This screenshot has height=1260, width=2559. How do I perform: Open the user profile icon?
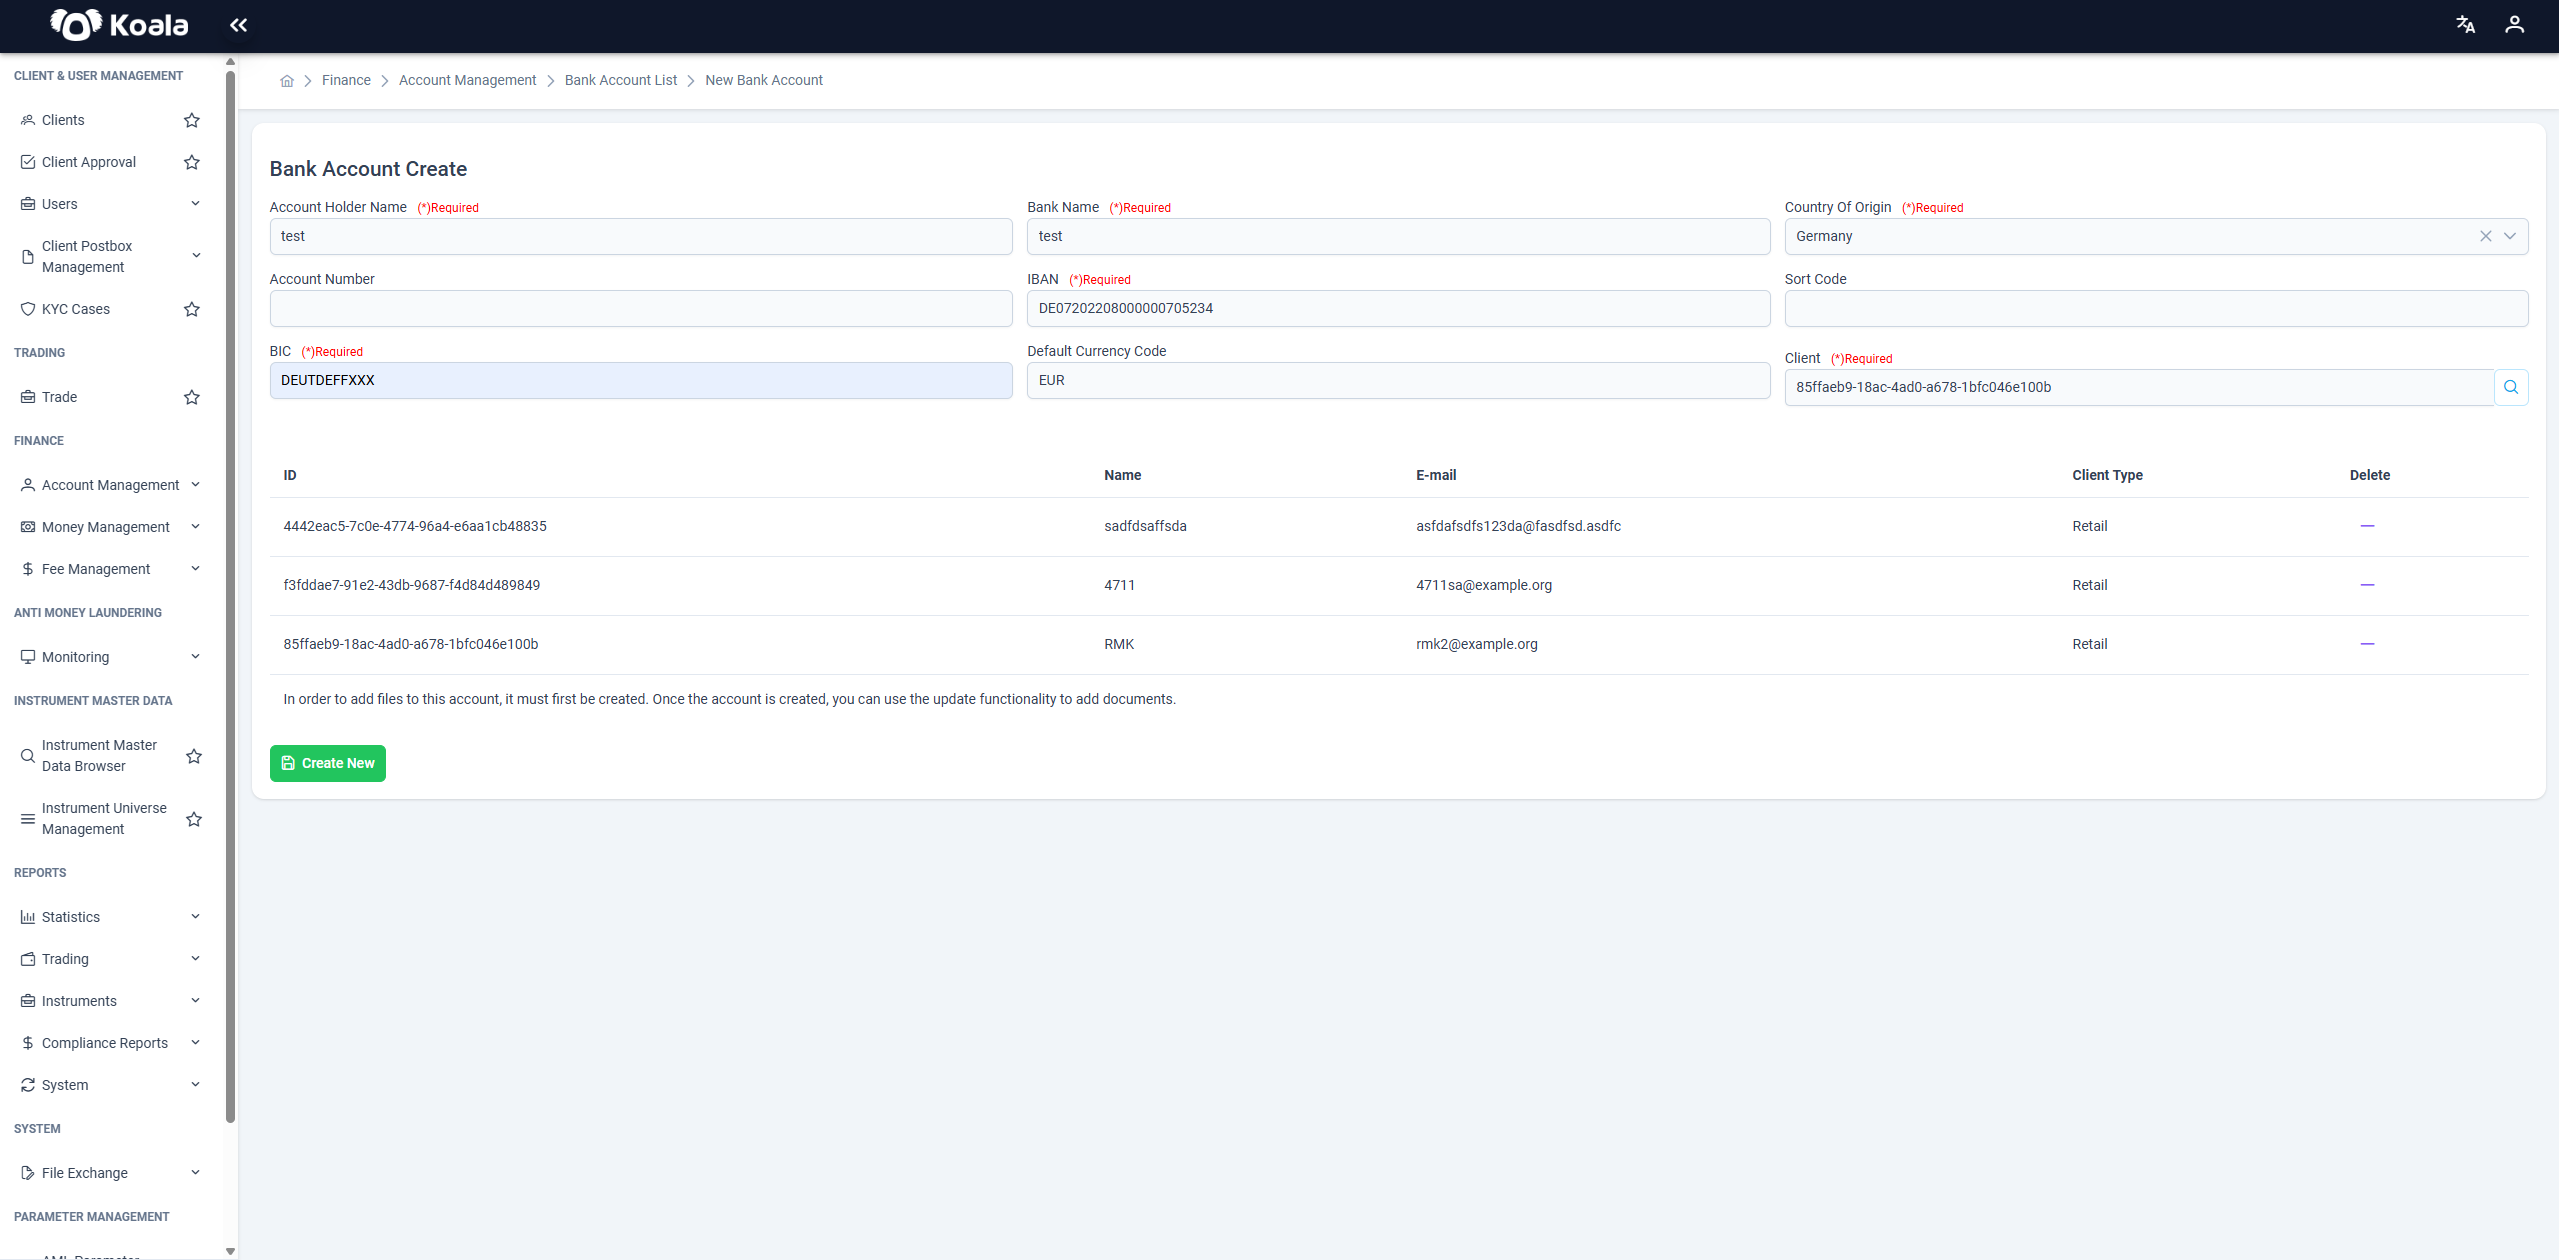click(2514, 25)
